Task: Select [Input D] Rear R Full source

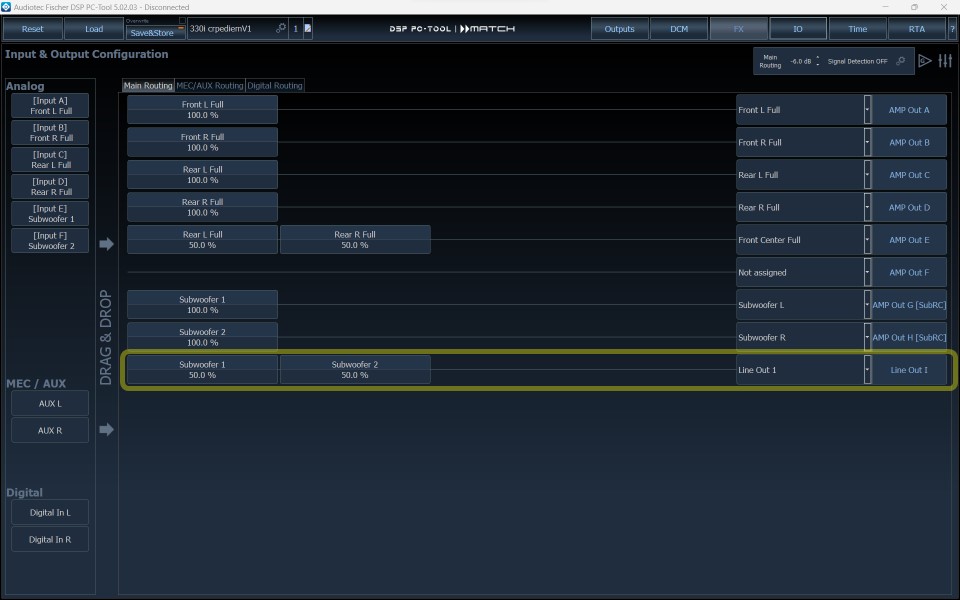Action: 50,186
